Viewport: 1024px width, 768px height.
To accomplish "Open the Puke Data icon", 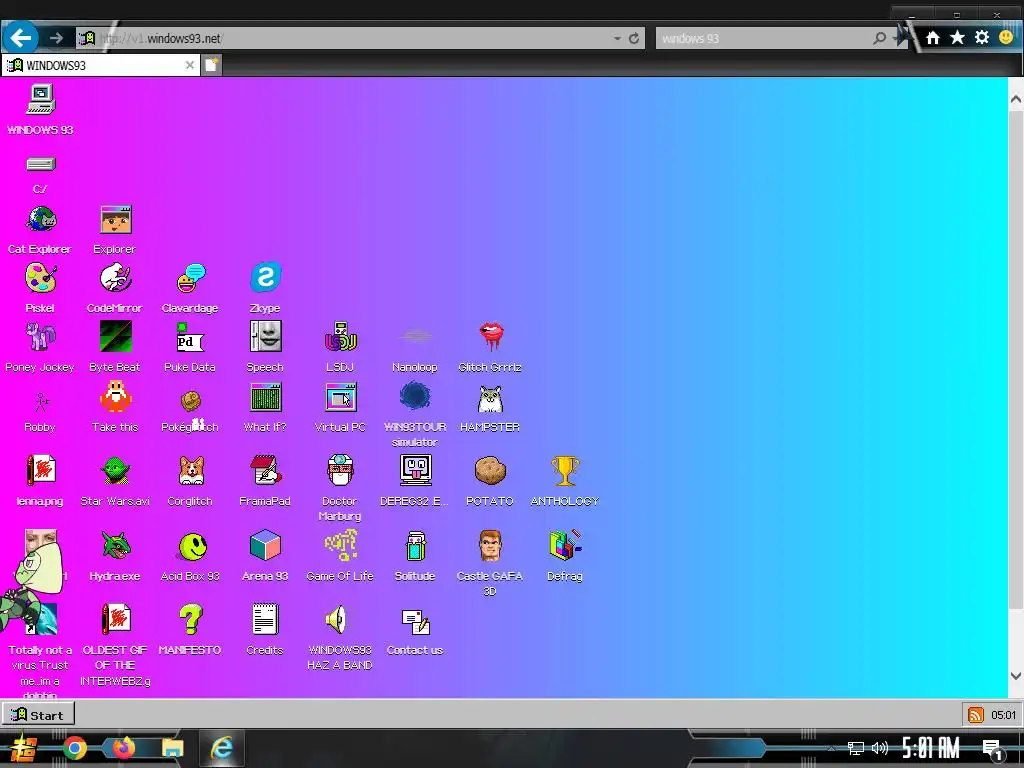I will pos(191,337).
